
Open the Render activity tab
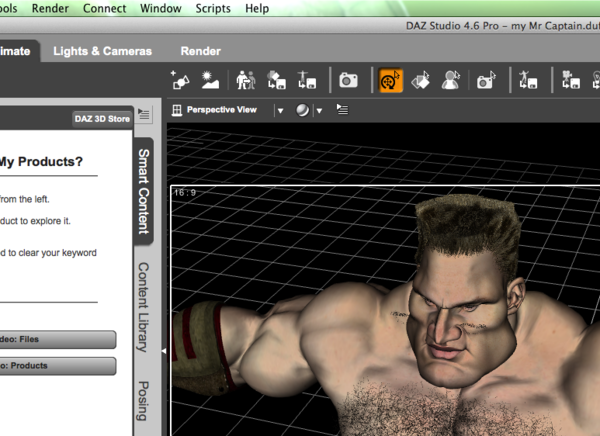point(200,50)
